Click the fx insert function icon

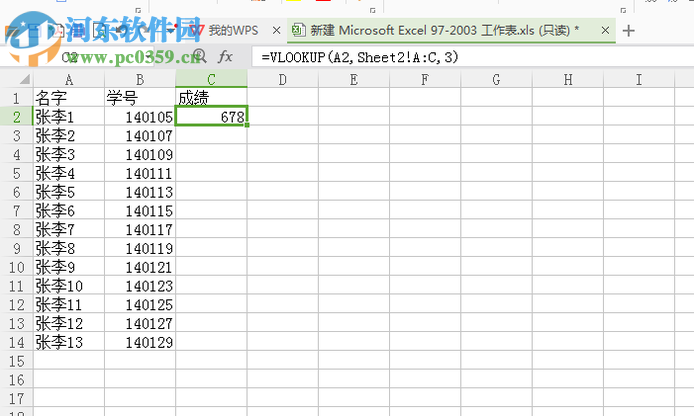coord(225,57)
